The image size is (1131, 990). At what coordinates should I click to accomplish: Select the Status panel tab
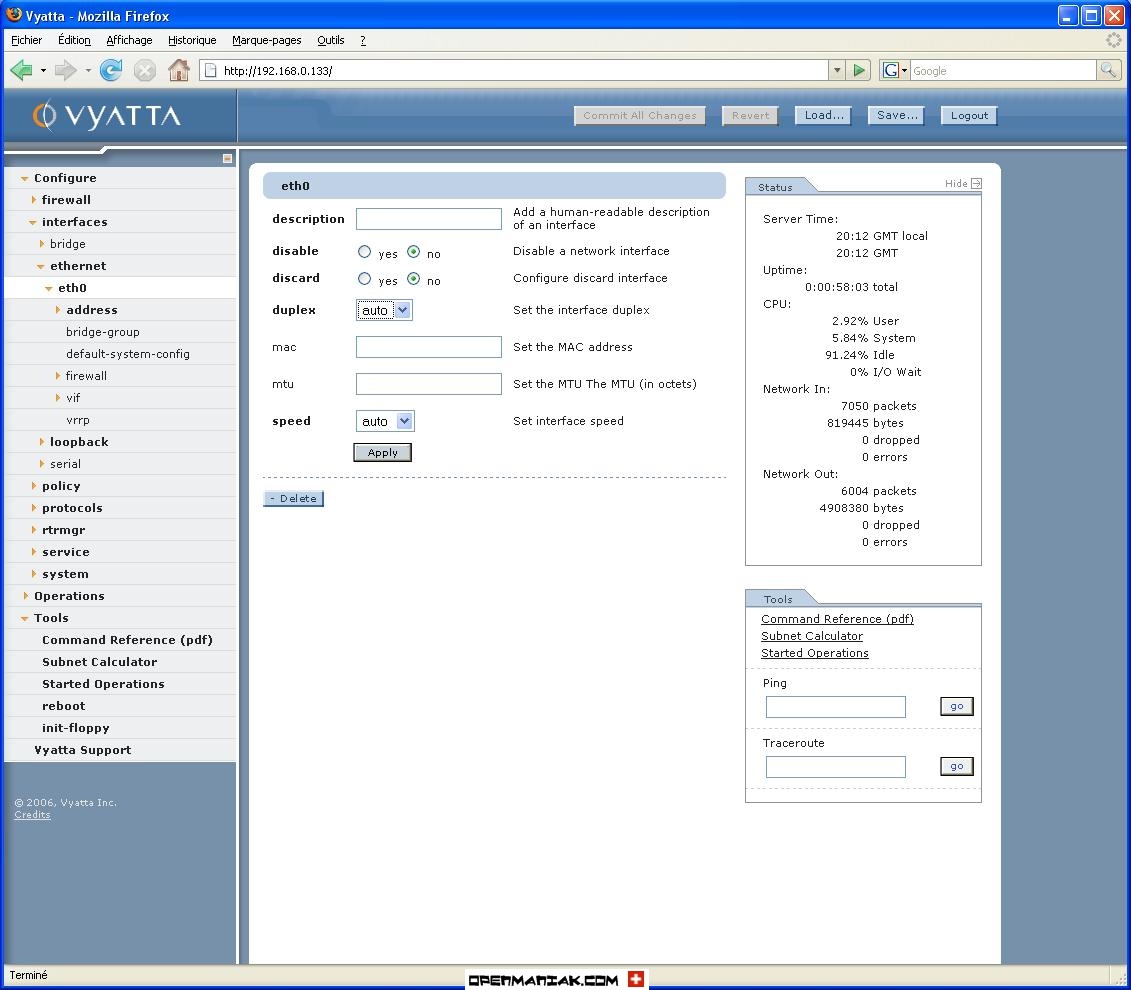(x=775, y=187)
